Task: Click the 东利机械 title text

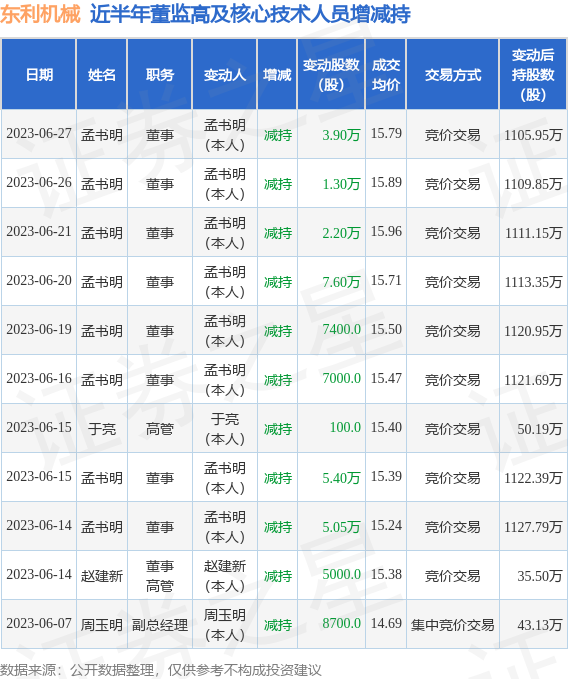Action: pos(40,14)
